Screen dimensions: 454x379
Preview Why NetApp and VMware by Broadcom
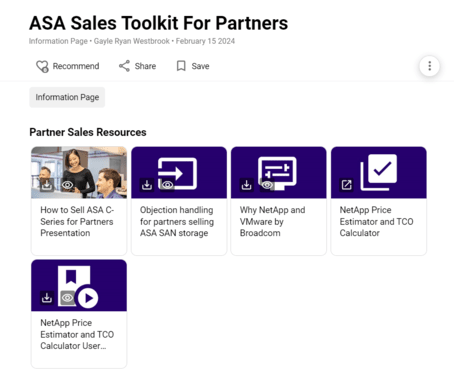click(x=267, y=185)
